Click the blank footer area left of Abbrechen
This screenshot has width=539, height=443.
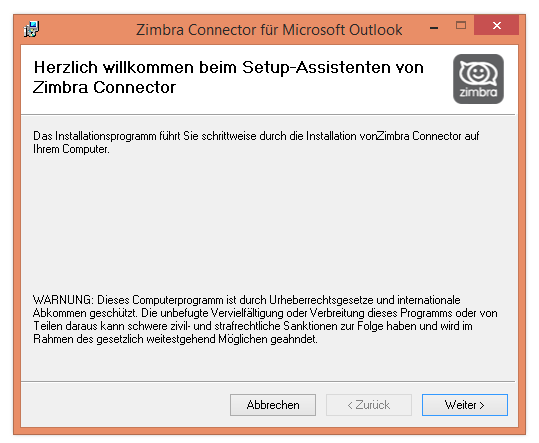point(124,405)
